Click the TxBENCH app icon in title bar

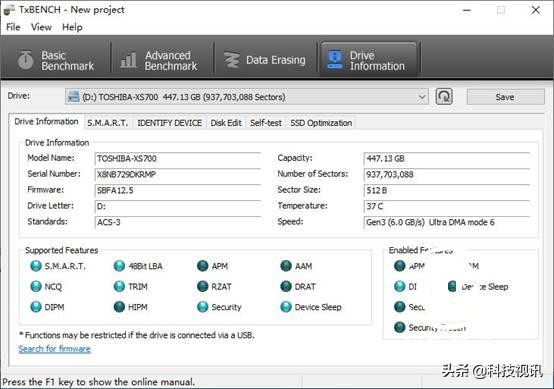coord(8,10)
